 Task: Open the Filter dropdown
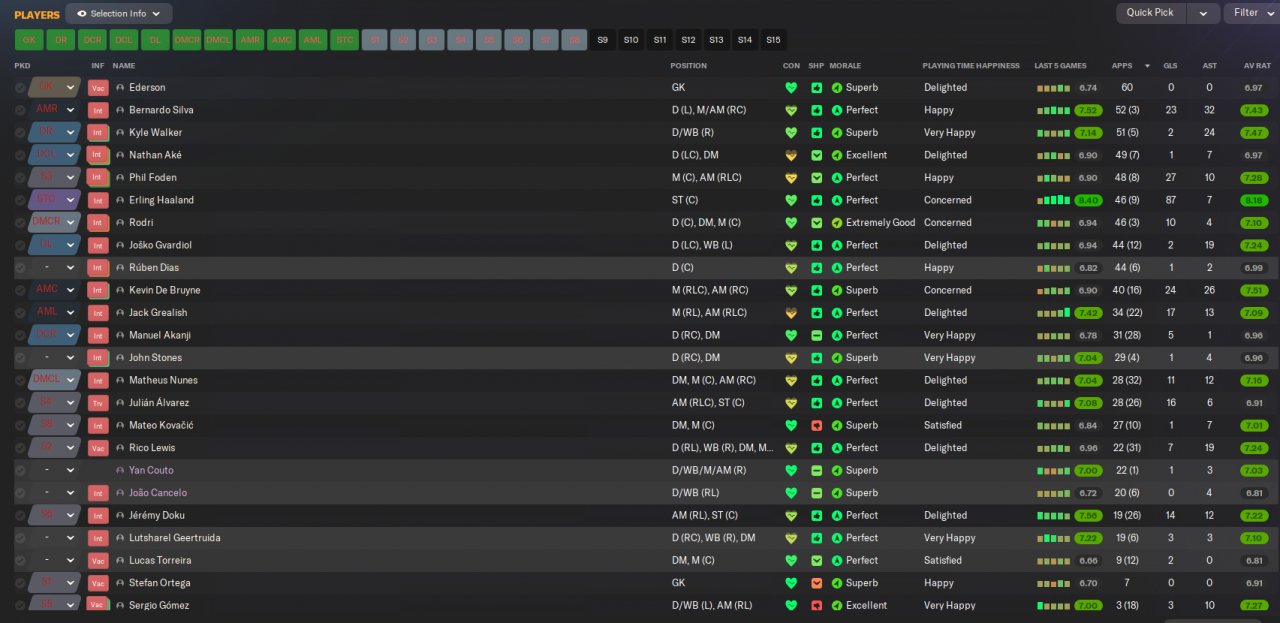[1252, 13]
